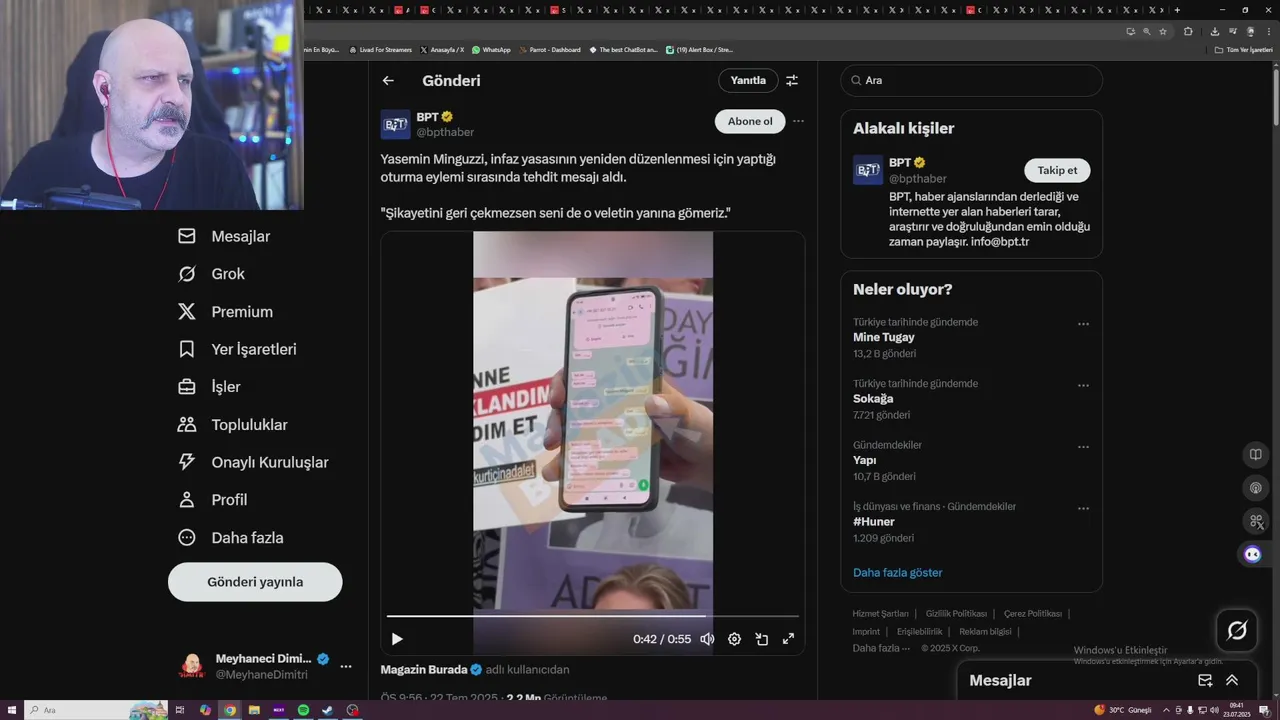
Task: Open File Explorer from the taskbar
Action: point(254,710)
